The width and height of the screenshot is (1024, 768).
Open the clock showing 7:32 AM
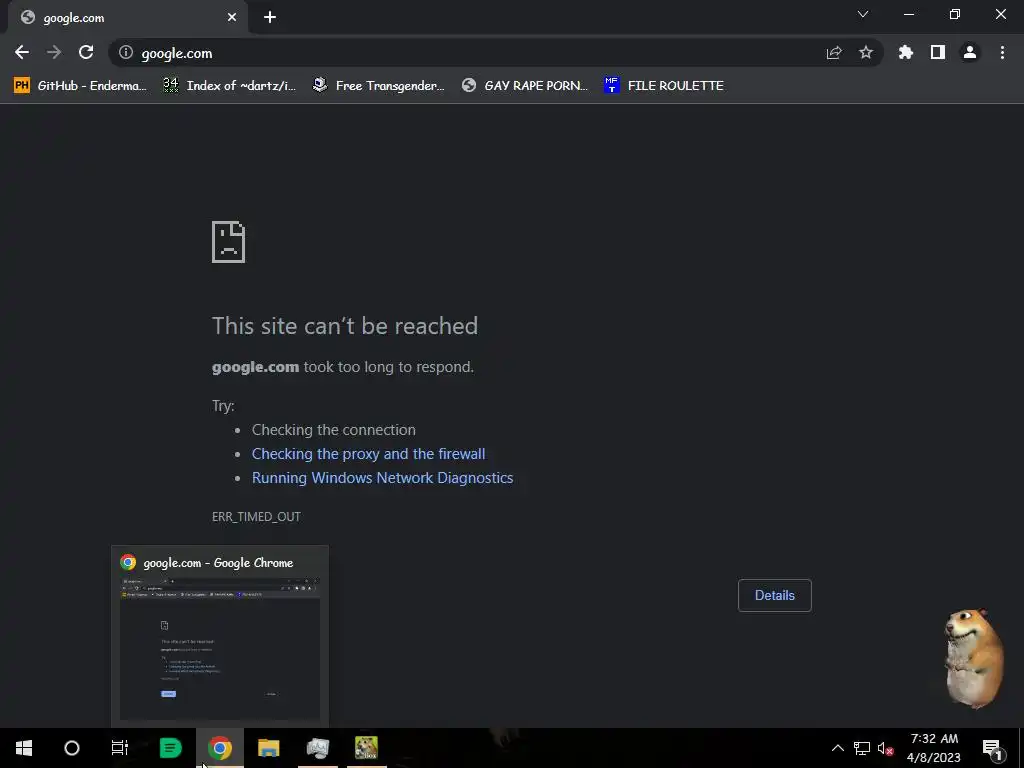[934, 748]
